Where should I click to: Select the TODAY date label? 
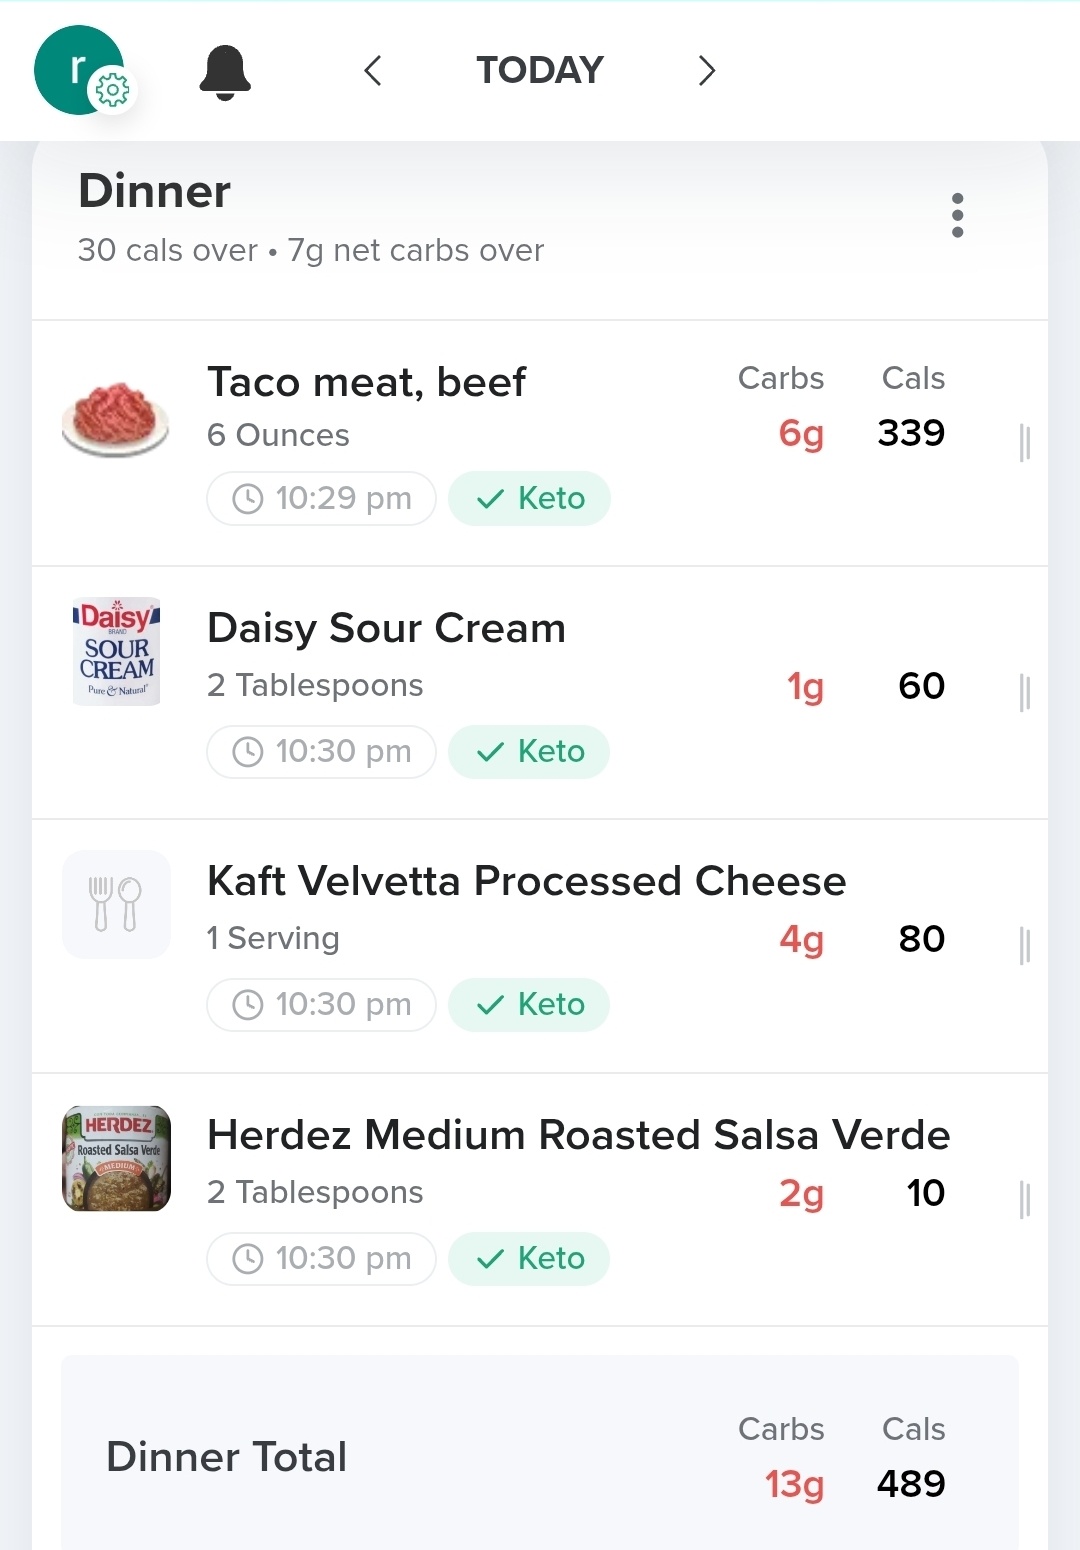tap(539, 71)
